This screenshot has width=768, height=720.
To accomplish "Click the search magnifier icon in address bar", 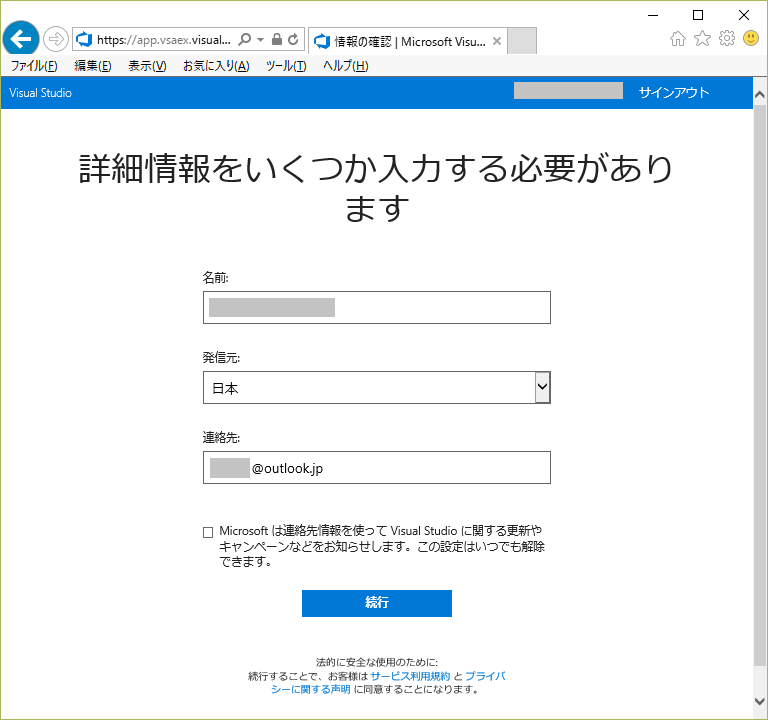I will point(245,40).
